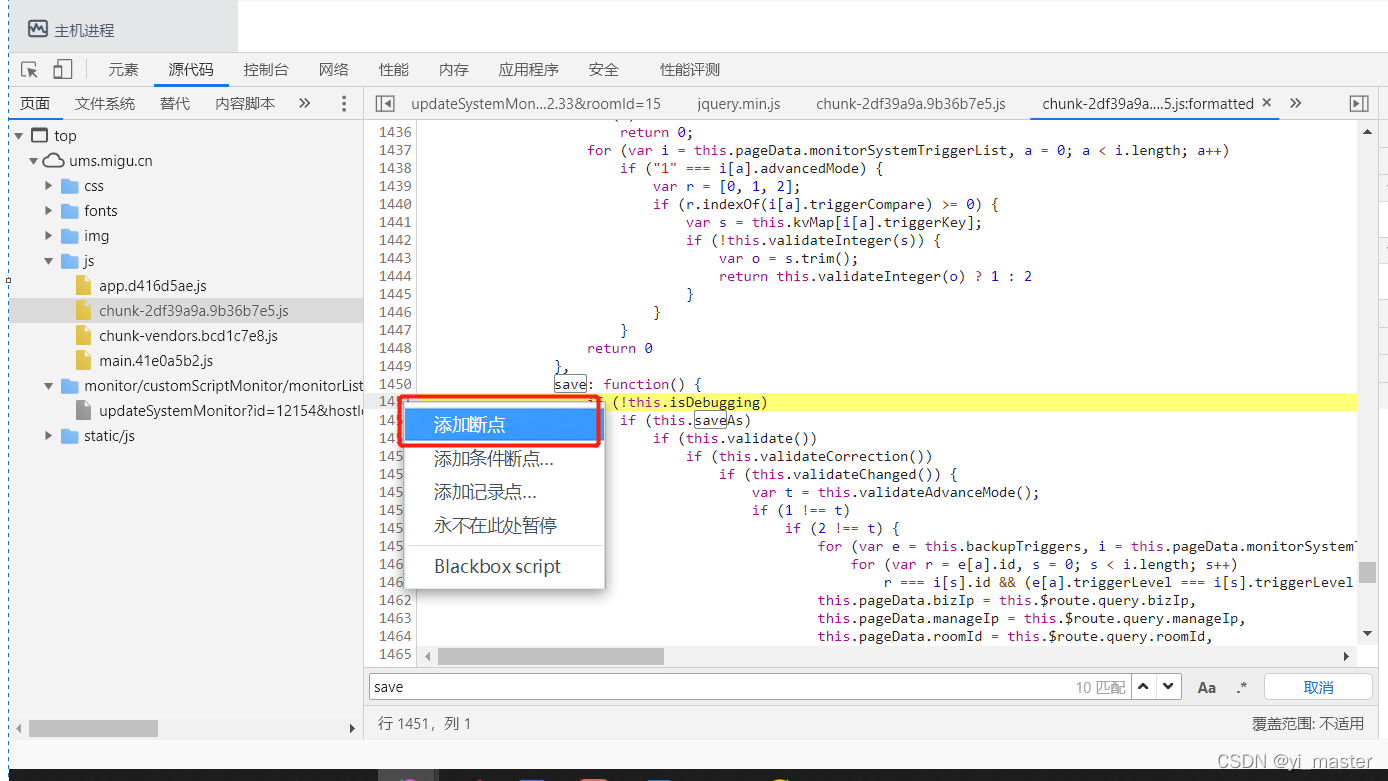
Task: Collapse the top tree node
Action: [x=18, y=135]
